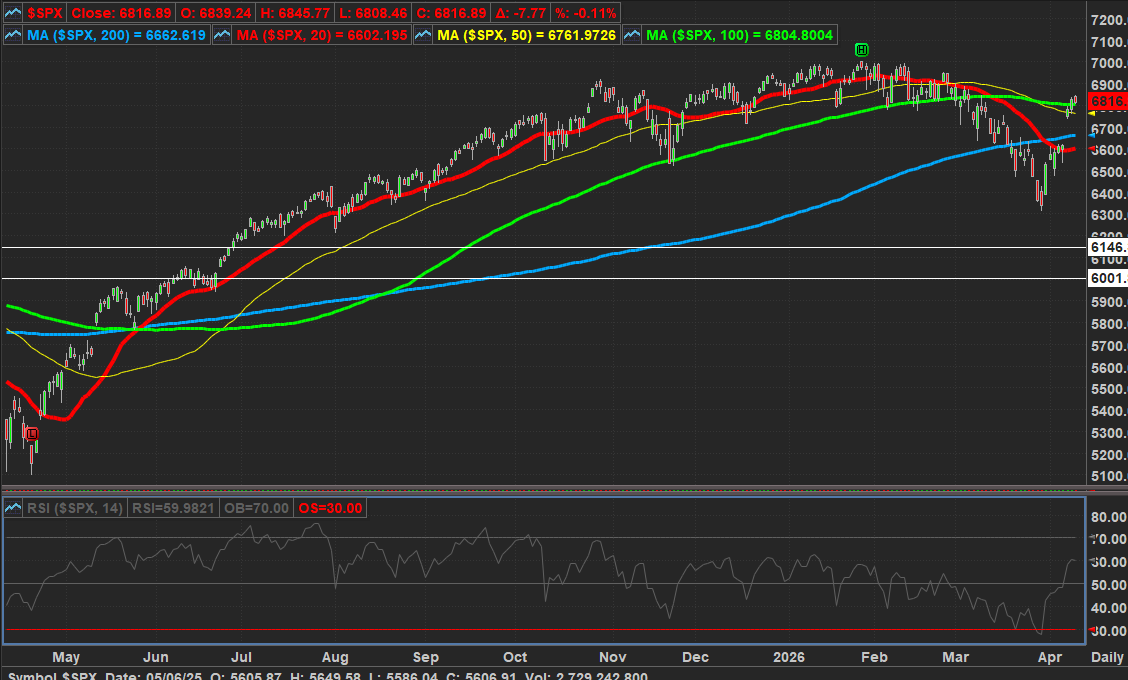Select the MA ($SPX, 200) indicator label
Image resolution: width=1128 pixels, height=680 pixels.
118,35
